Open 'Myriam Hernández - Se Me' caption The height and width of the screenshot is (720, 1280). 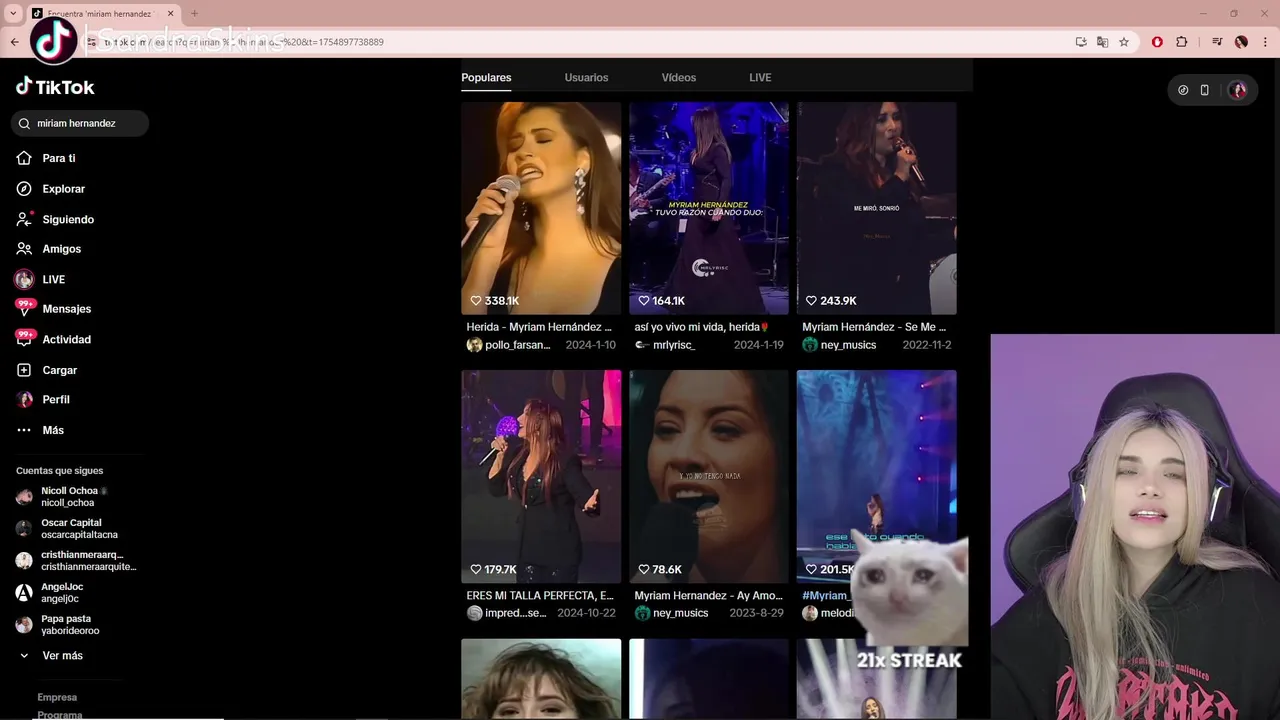click(874, 327)
